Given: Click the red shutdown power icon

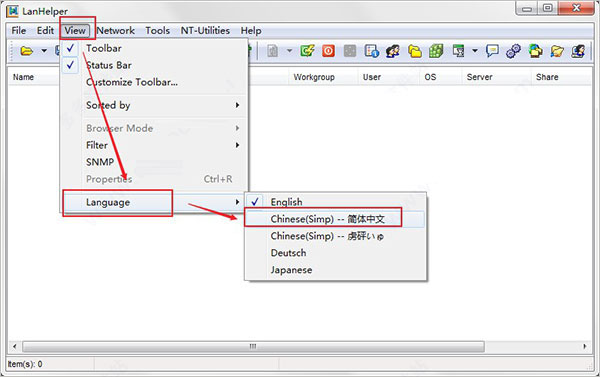Looking at the screenshot, I should coord(328,51).
